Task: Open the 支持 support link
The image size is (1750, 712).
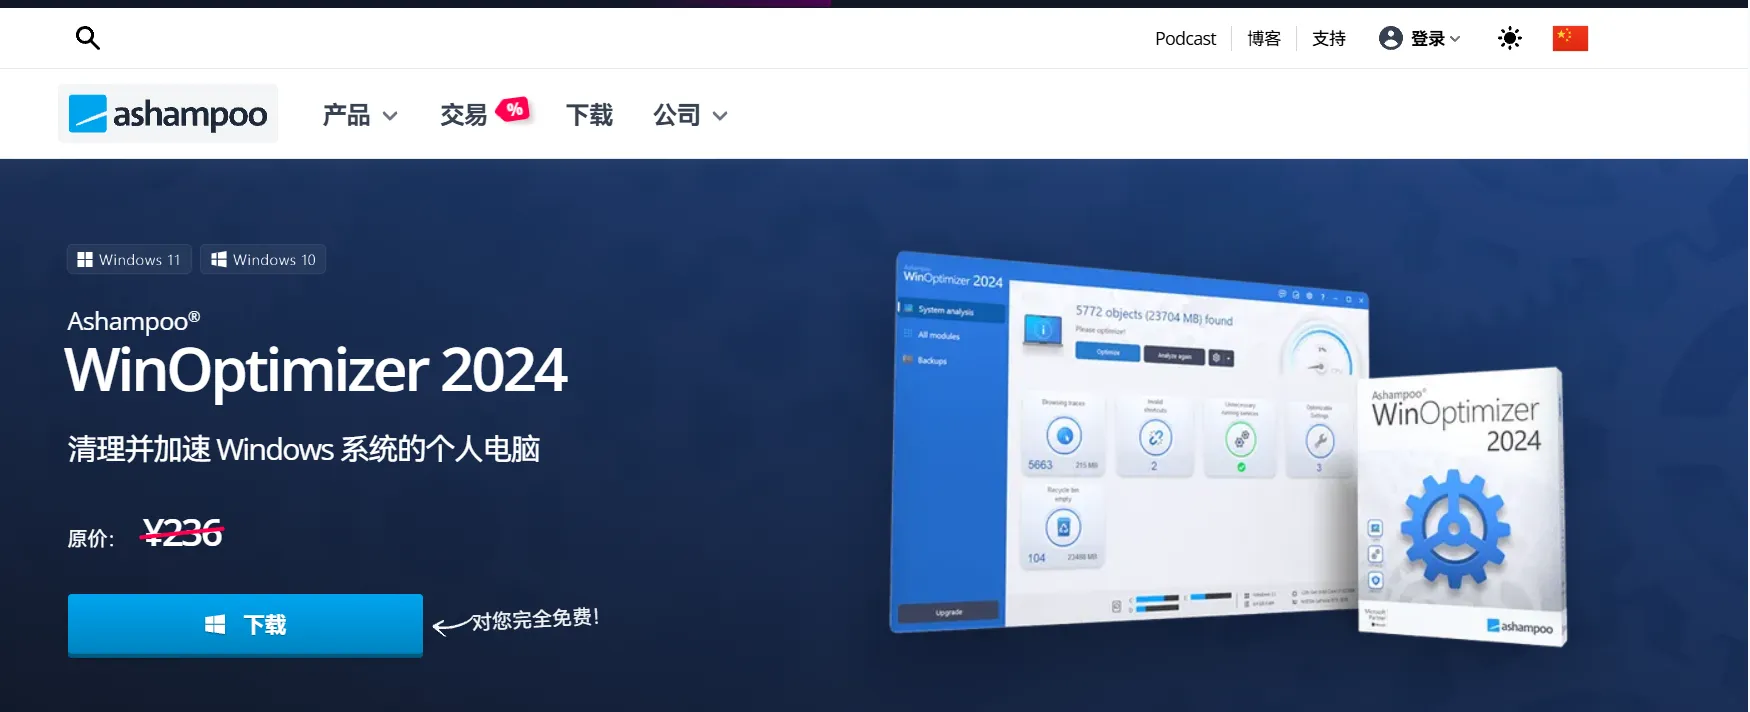Action: coord(1328,39)
